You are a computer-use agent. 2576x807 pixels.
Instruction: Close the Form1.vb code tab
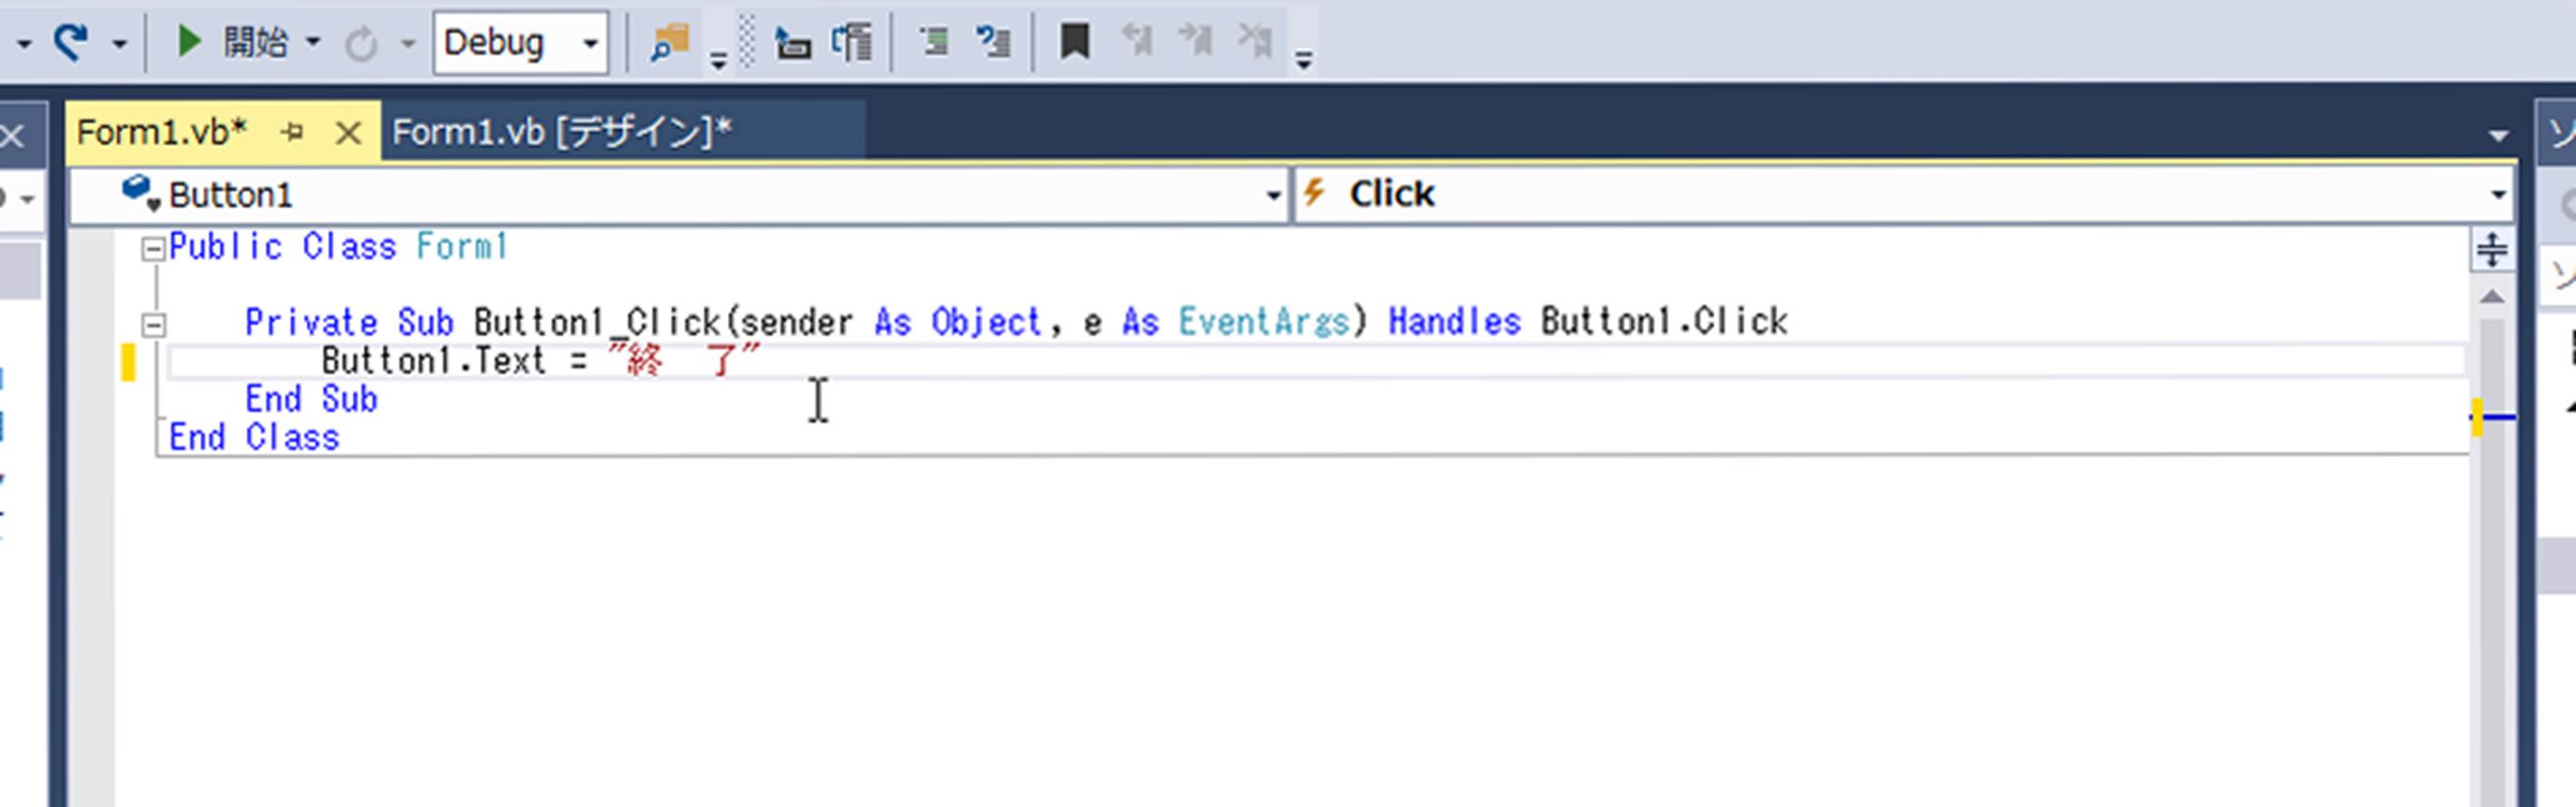point(348,132)
